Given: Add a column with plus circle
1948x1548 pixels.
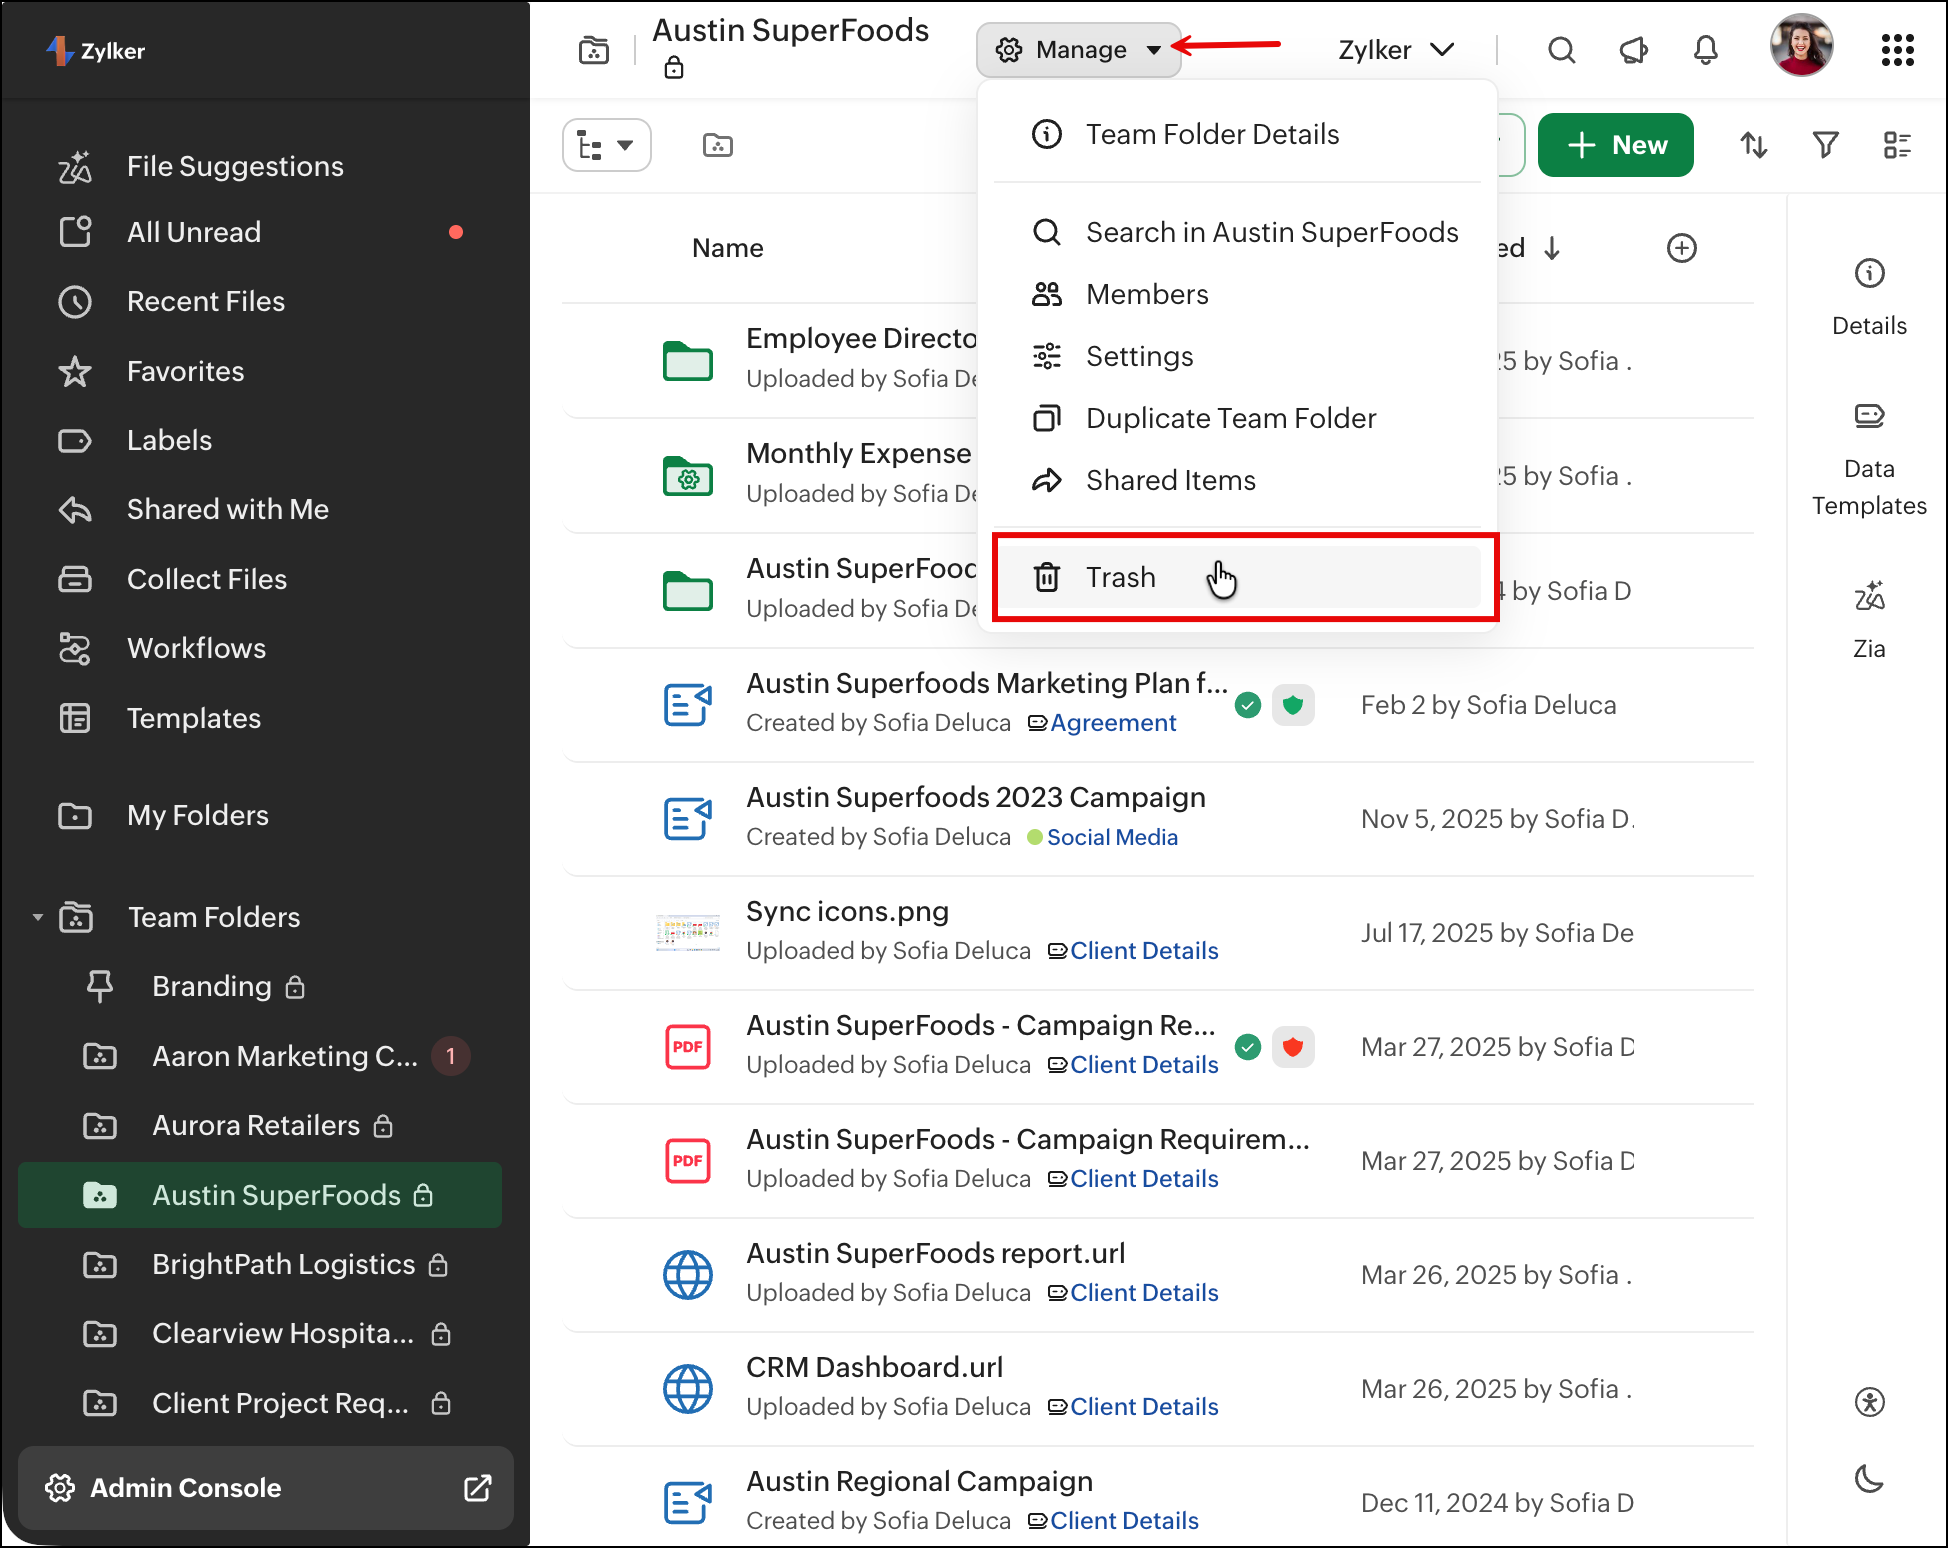Looking at the screenshot, I should coord(1682,248).
